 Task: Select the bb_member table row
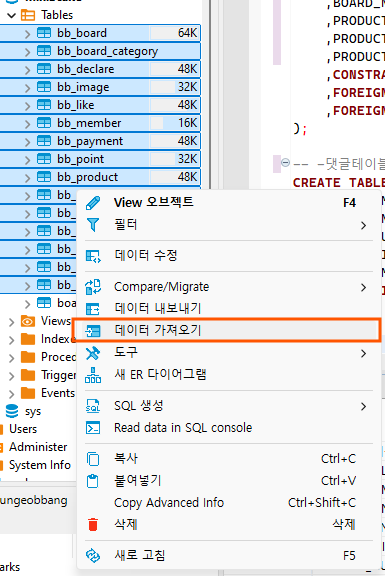point(100,123)
